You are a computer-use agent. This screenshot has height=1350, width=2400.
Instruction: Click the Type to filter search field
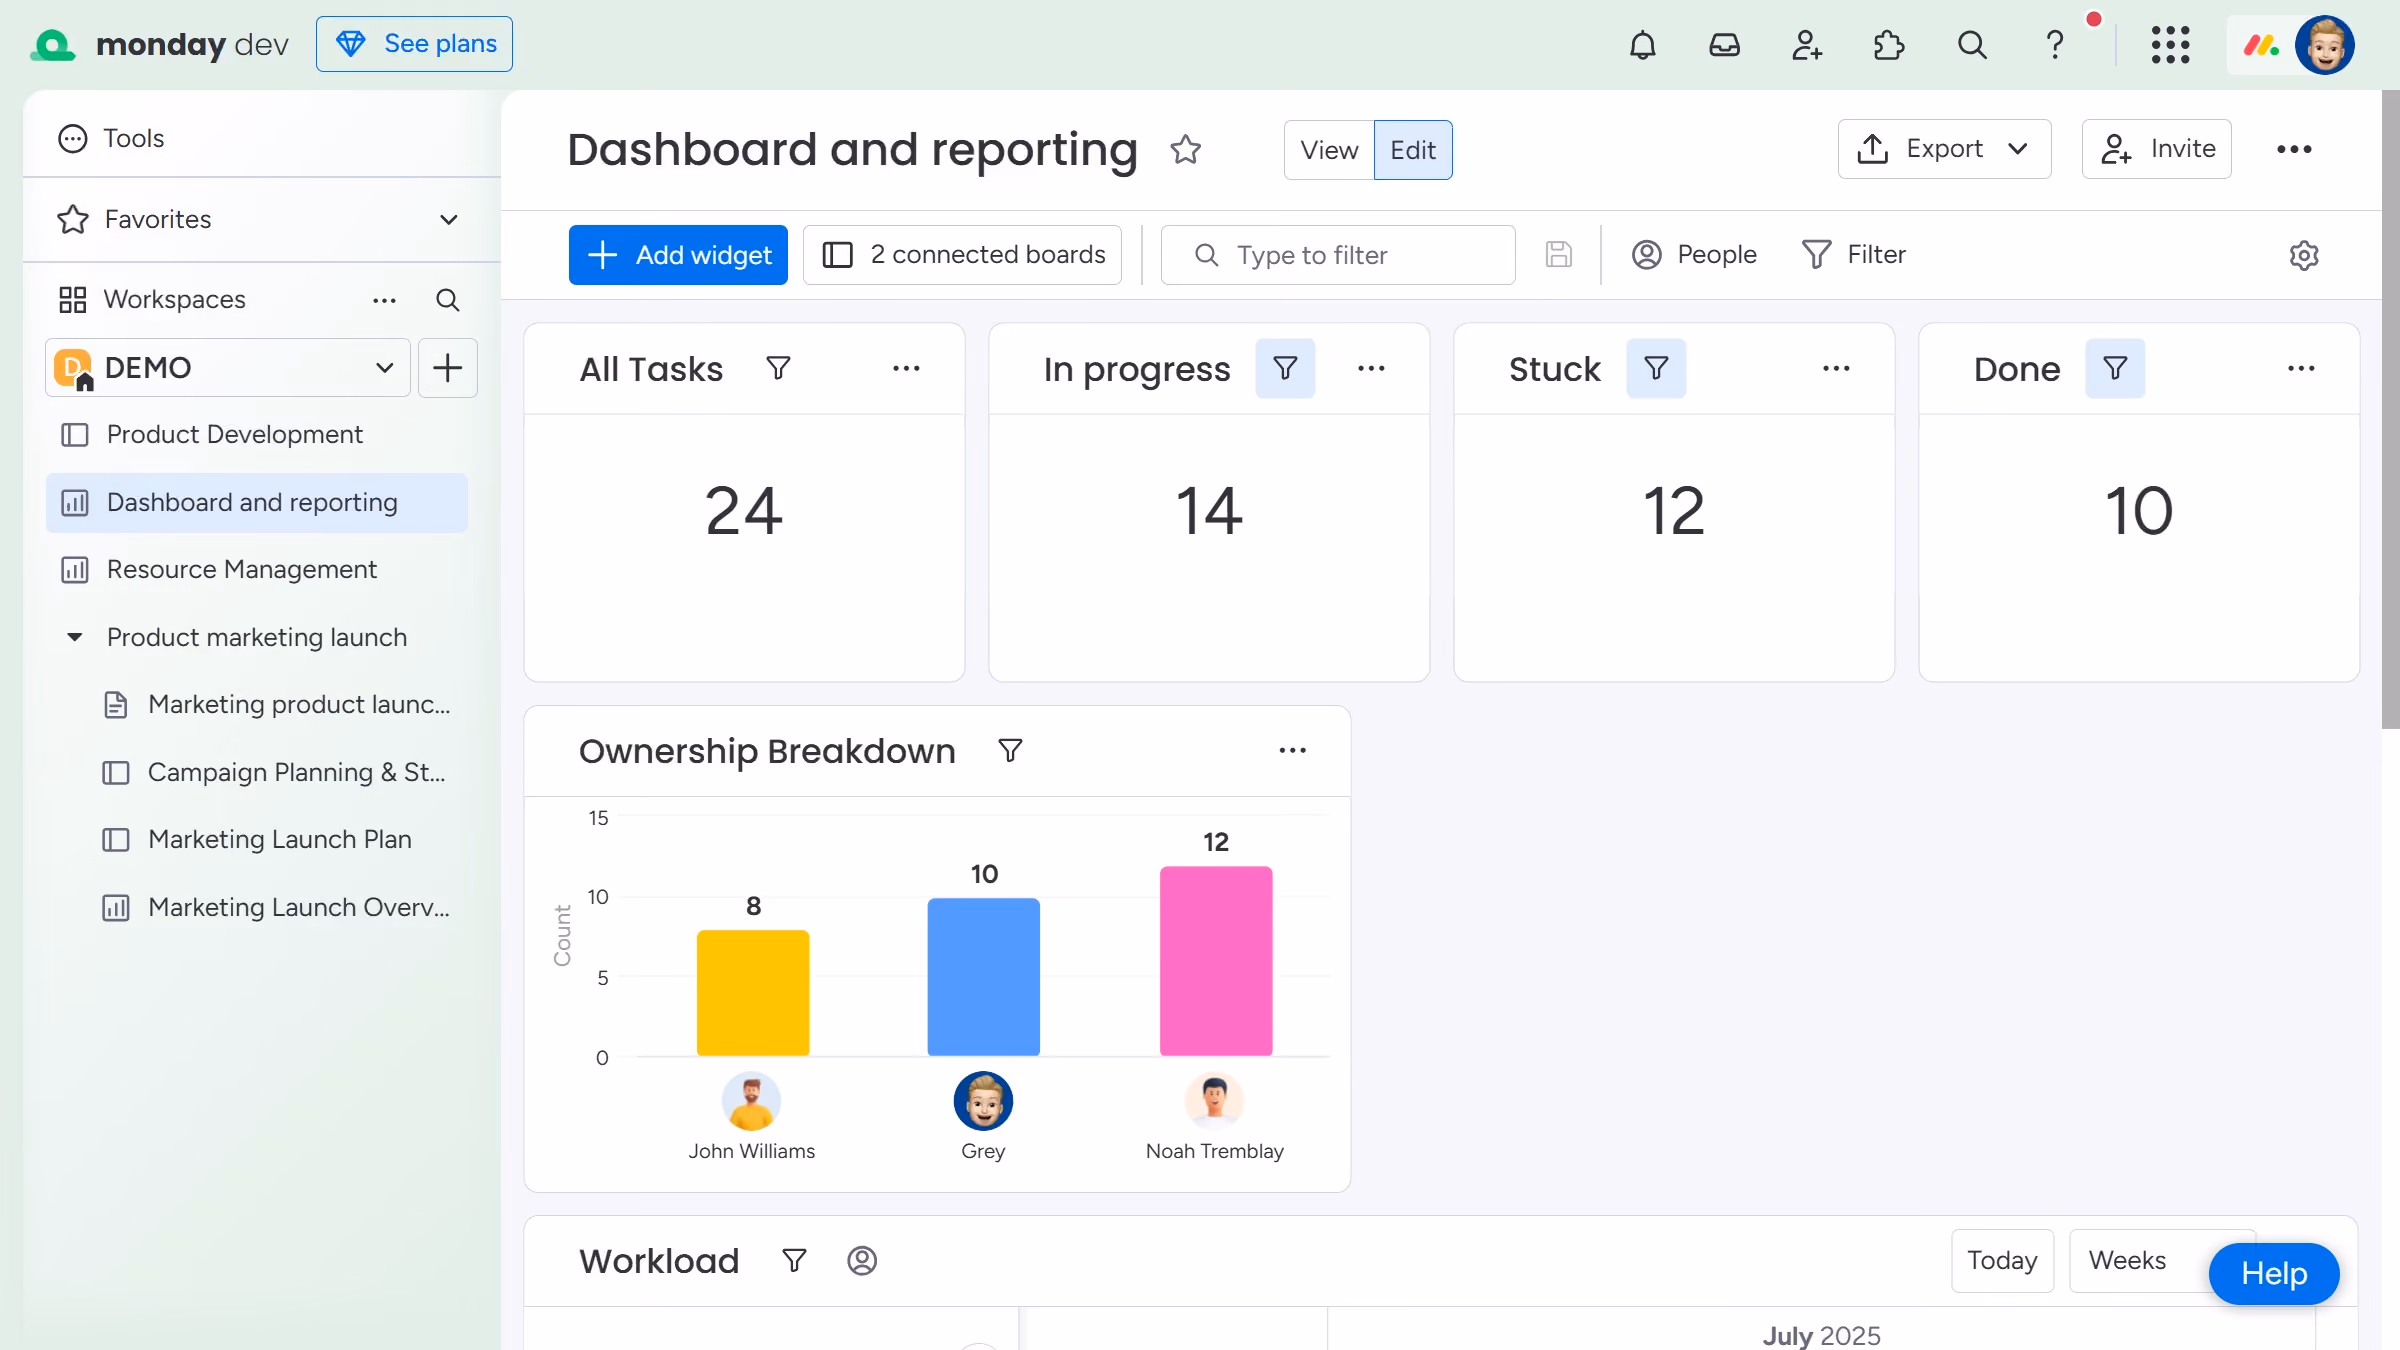1338,255
